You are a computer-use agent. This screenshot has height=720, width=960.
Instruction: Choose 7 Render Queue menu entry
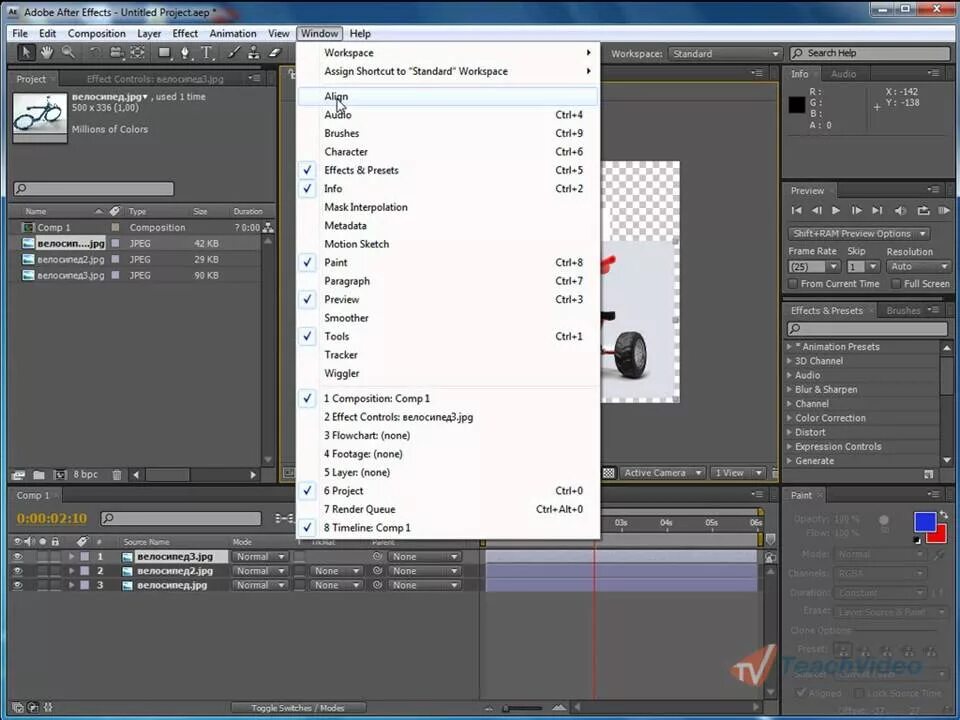click(x=447, y=509)
